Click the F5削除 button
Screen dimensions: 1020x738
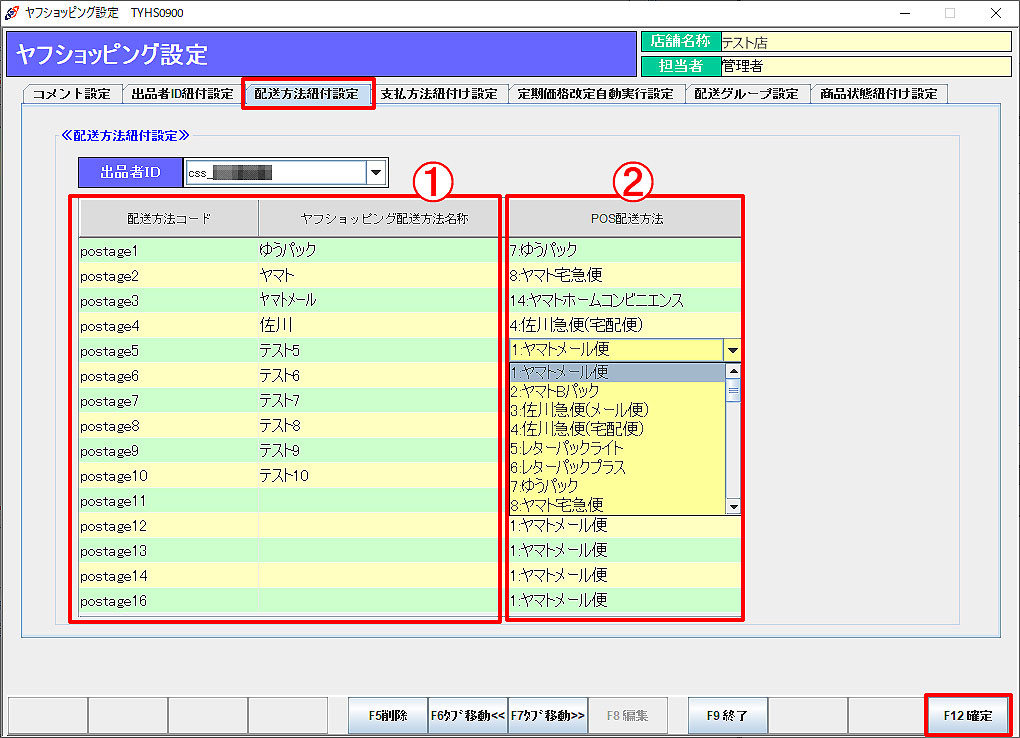point(387,716)
